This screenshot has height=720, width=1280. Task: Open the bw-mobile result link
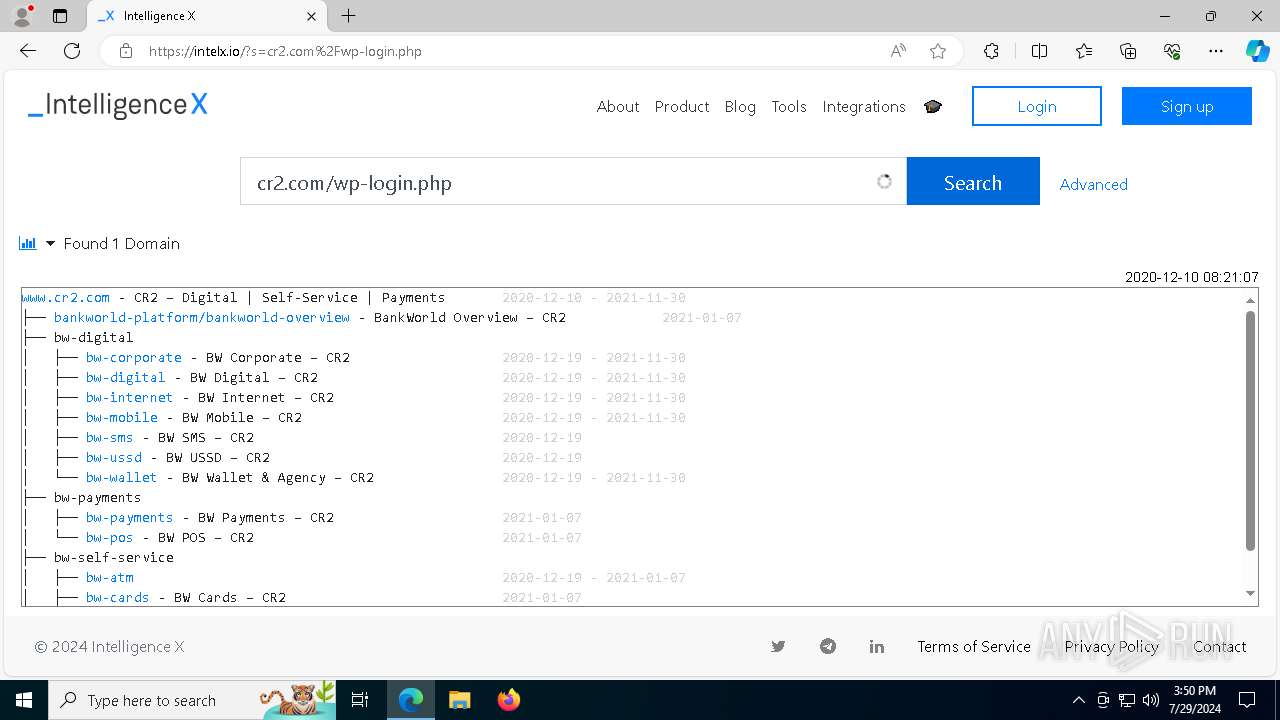(x=122, y=417)
